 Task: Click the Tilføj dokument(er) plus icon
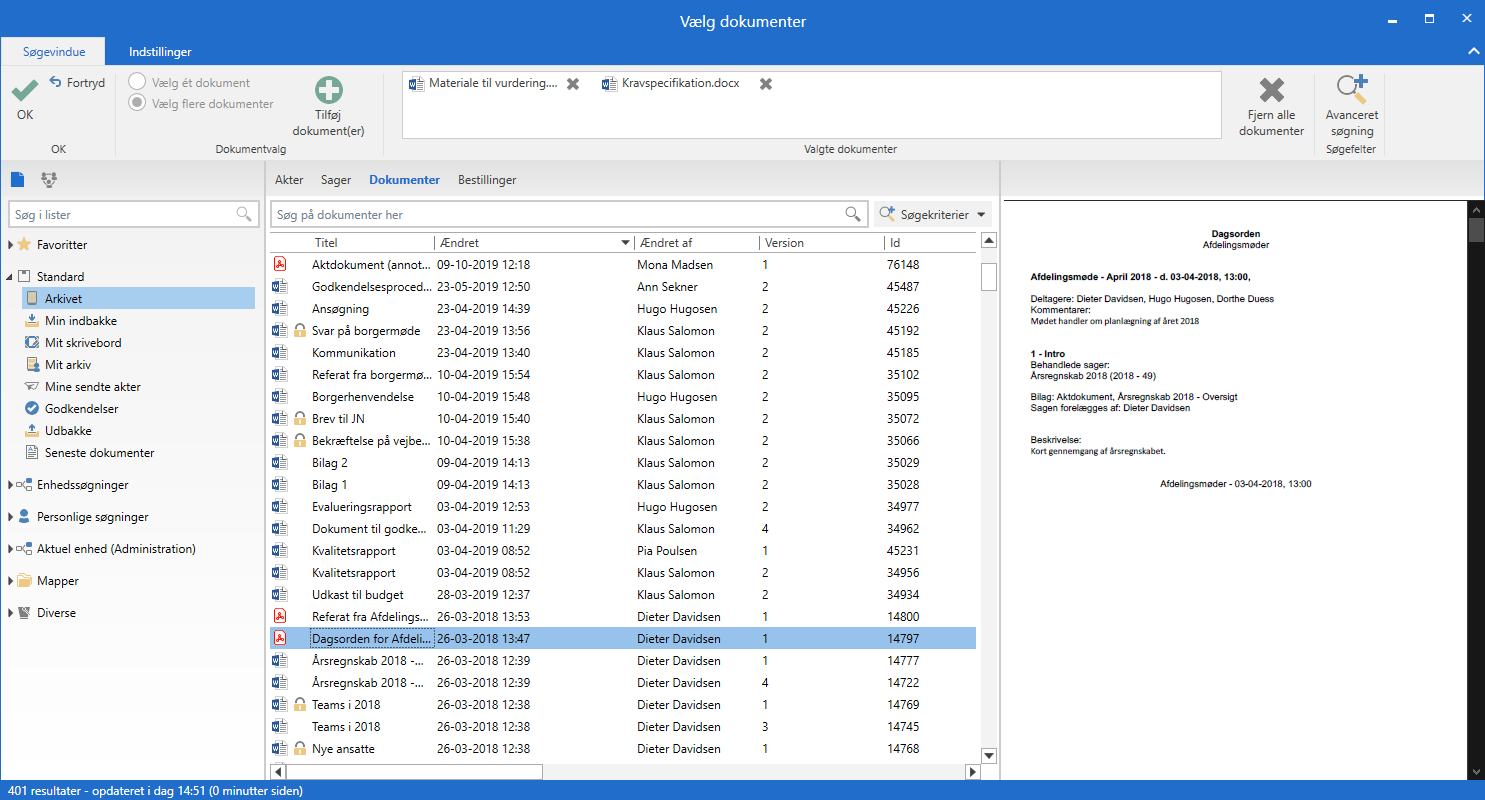coord(328,91)
